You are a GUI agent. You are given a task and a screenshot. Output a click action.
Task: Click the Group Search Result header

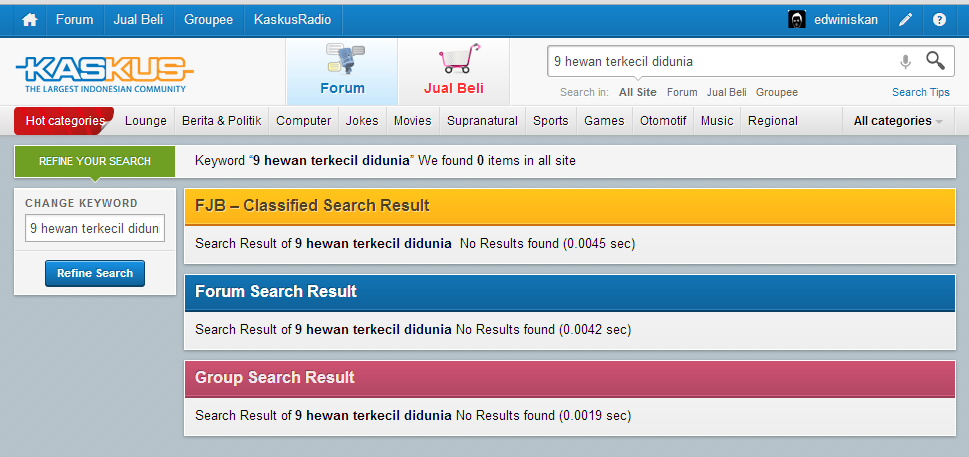pyautogui.click(x=569, y=377)
